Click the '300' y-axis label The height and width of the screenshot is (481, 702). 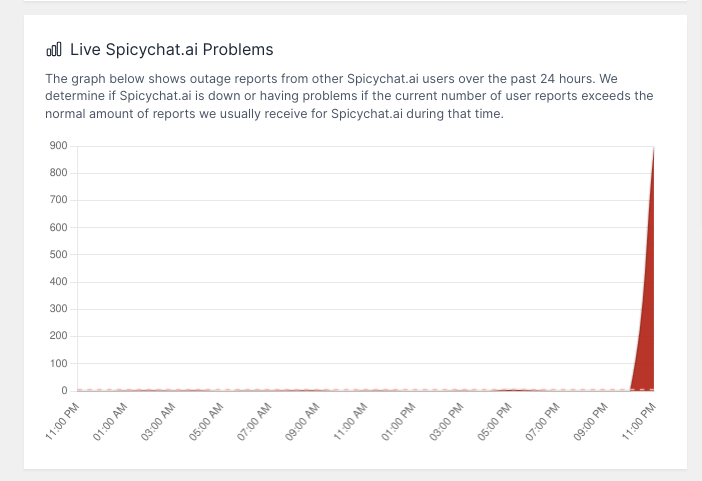pos(59,309)
